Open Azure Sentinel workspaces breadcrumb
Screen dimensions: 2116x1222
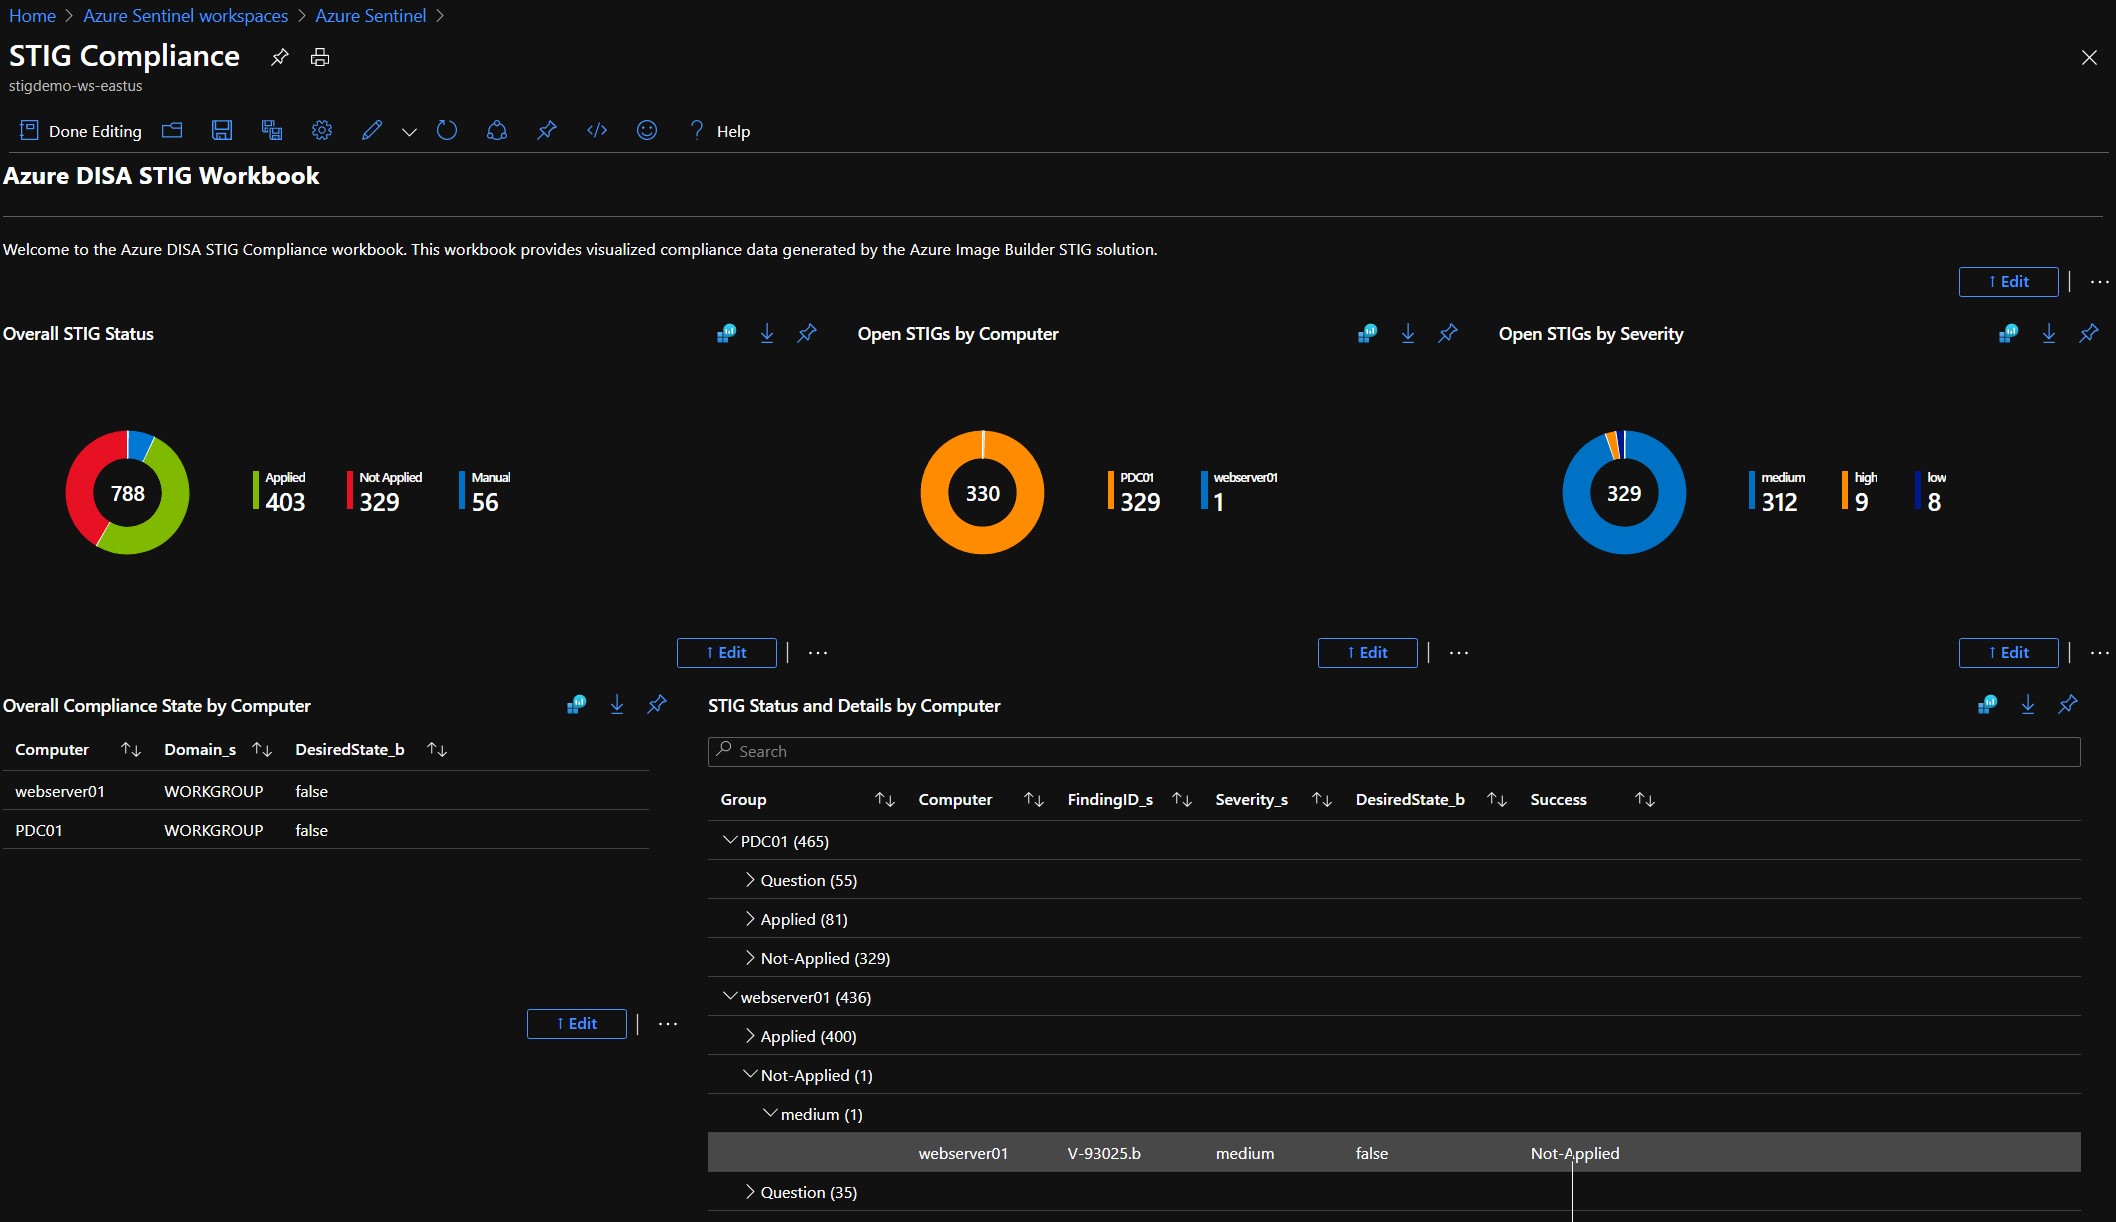[x=185, y=16]
